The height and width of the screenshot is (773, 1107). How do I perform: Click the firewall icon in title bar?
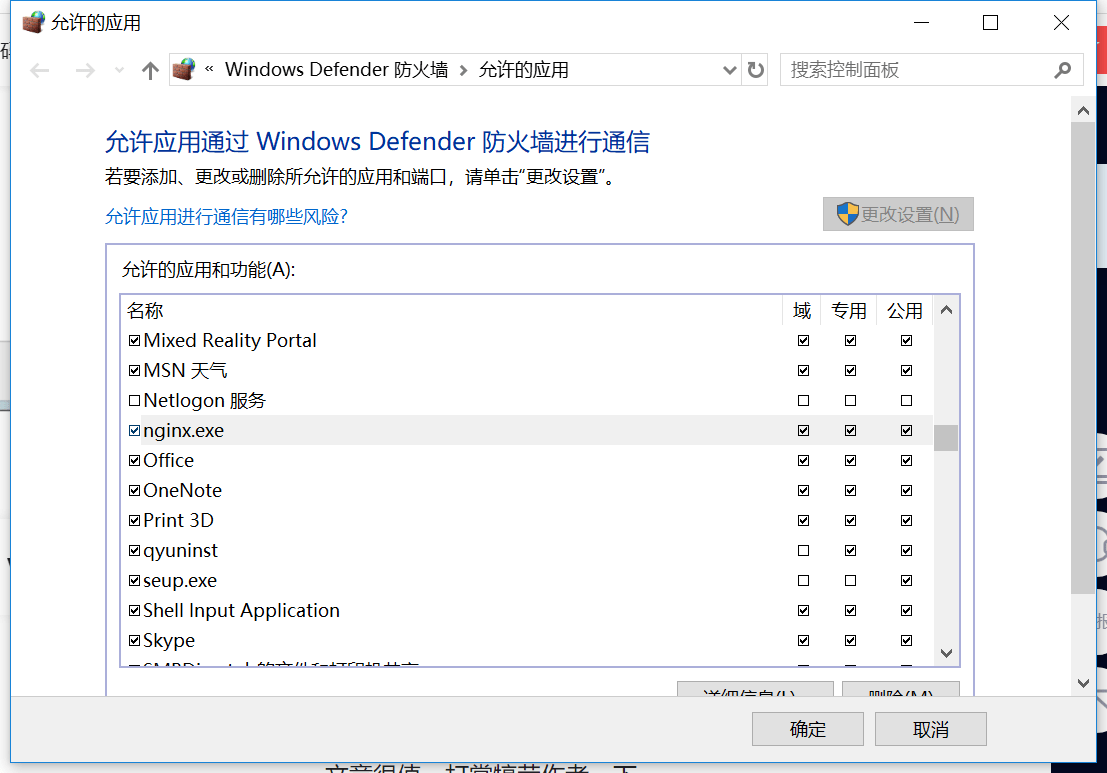click(x=34, y=22)
